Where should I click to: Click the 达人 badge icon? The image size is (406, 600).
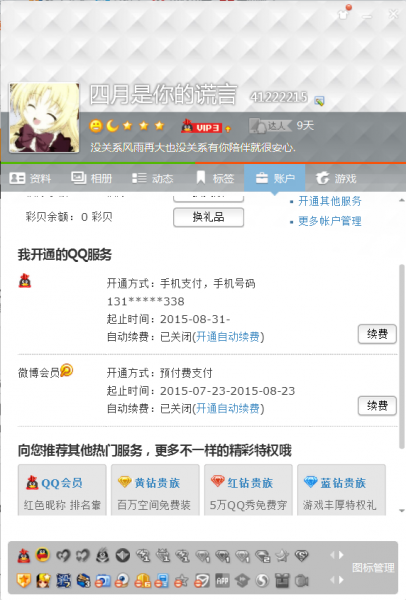[270, 126]
